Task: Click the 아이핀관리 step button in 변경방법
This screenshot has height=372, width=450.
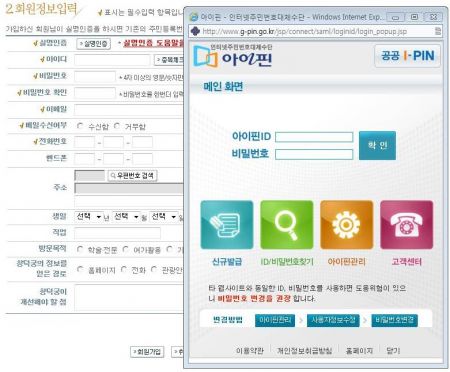Action: [x=275, y=320]
